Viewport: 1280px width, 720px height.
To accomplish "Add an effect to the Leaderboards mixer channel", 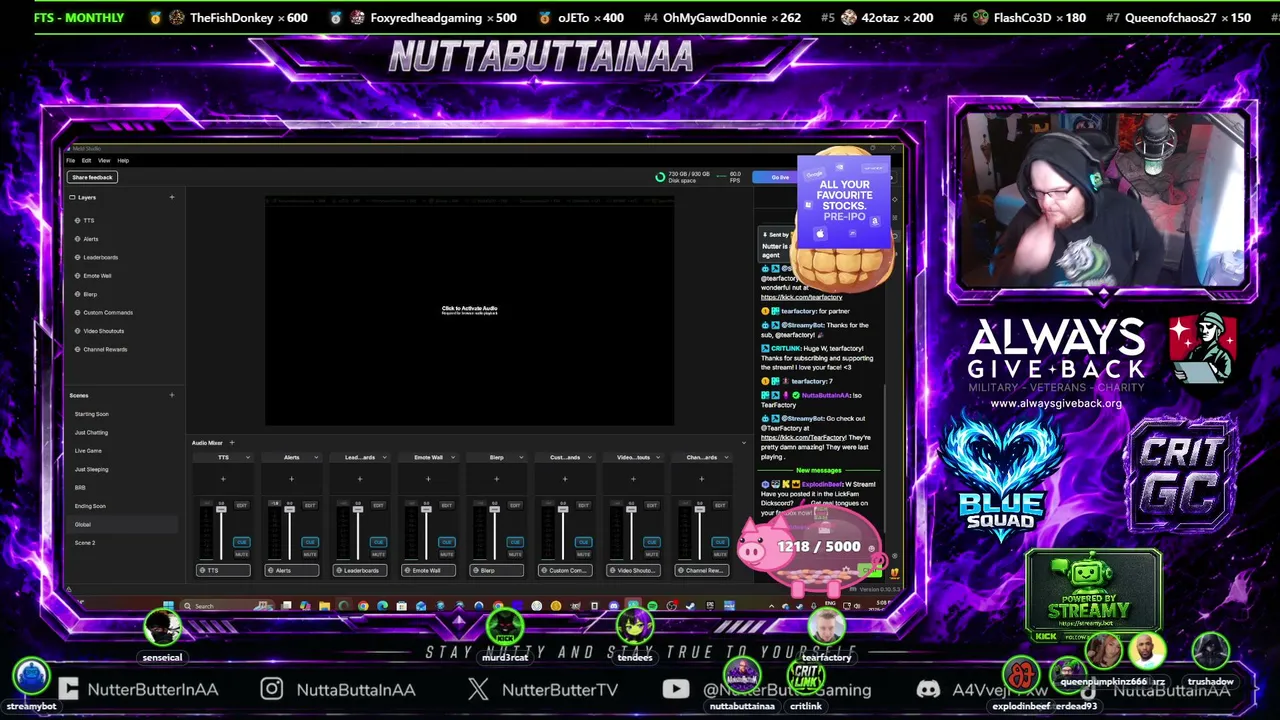I will click(360, 479).
